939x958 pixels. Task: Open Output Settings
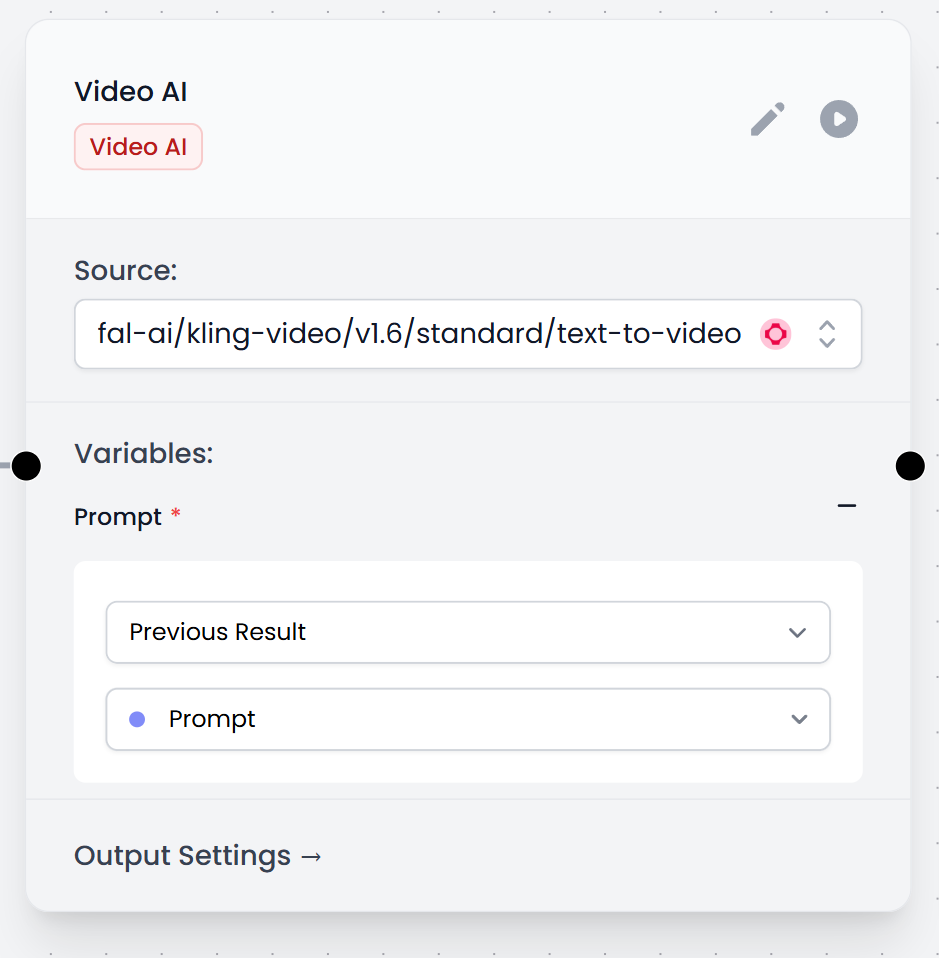point(198,856)
